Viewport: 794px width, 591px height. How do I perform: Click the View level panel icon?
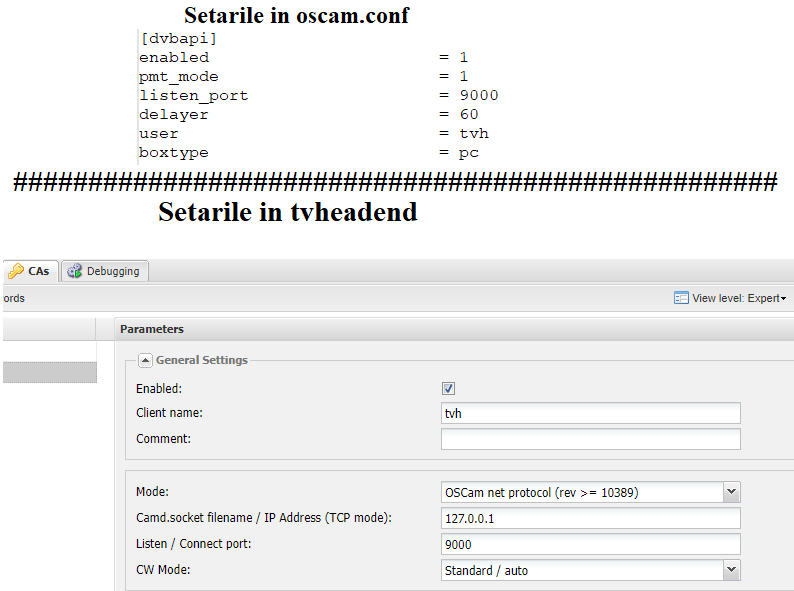(681, 298)
